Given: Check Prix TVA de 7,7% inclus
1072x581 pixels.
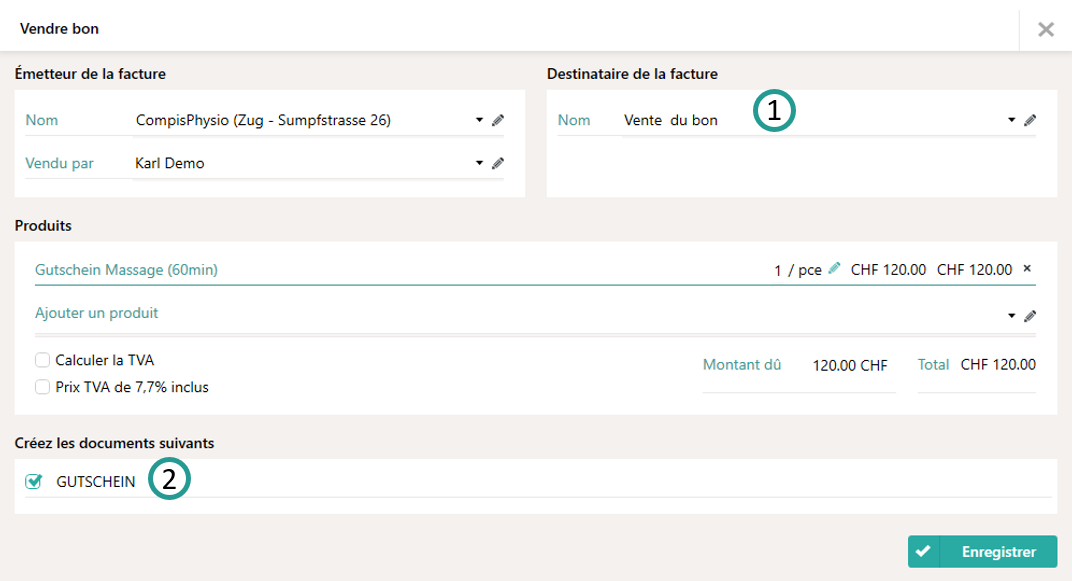Looking at the screenshot, I should click(42, 387).
